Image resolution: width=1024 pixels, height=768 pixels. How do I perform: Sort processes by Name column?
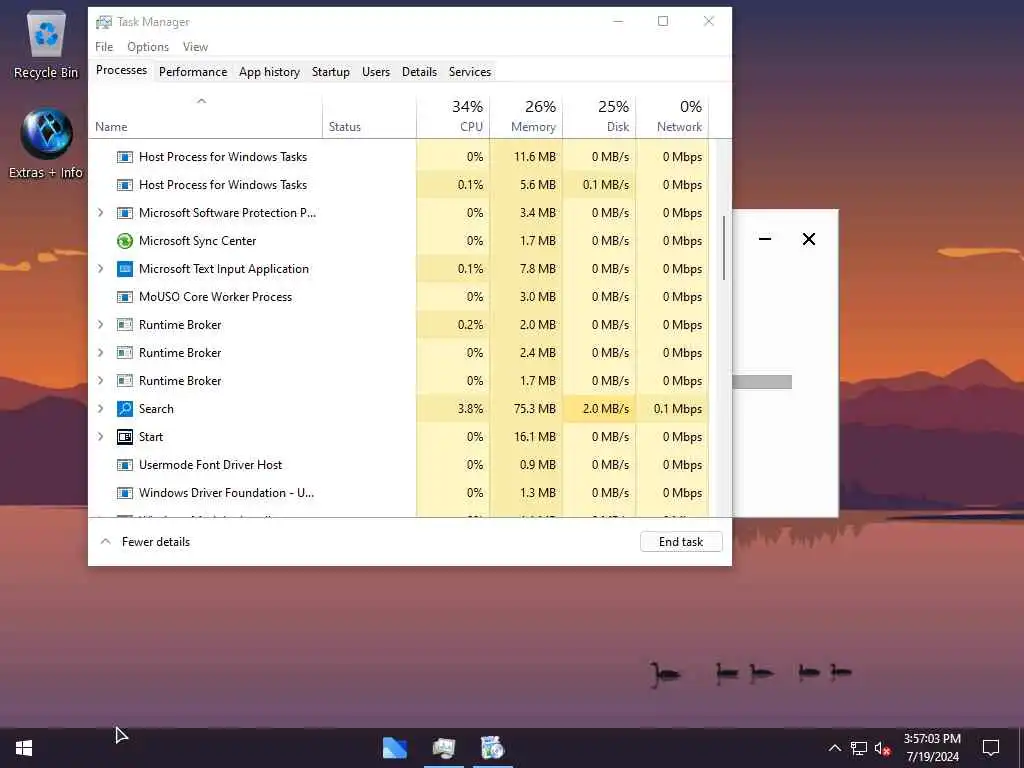(205, 117)
